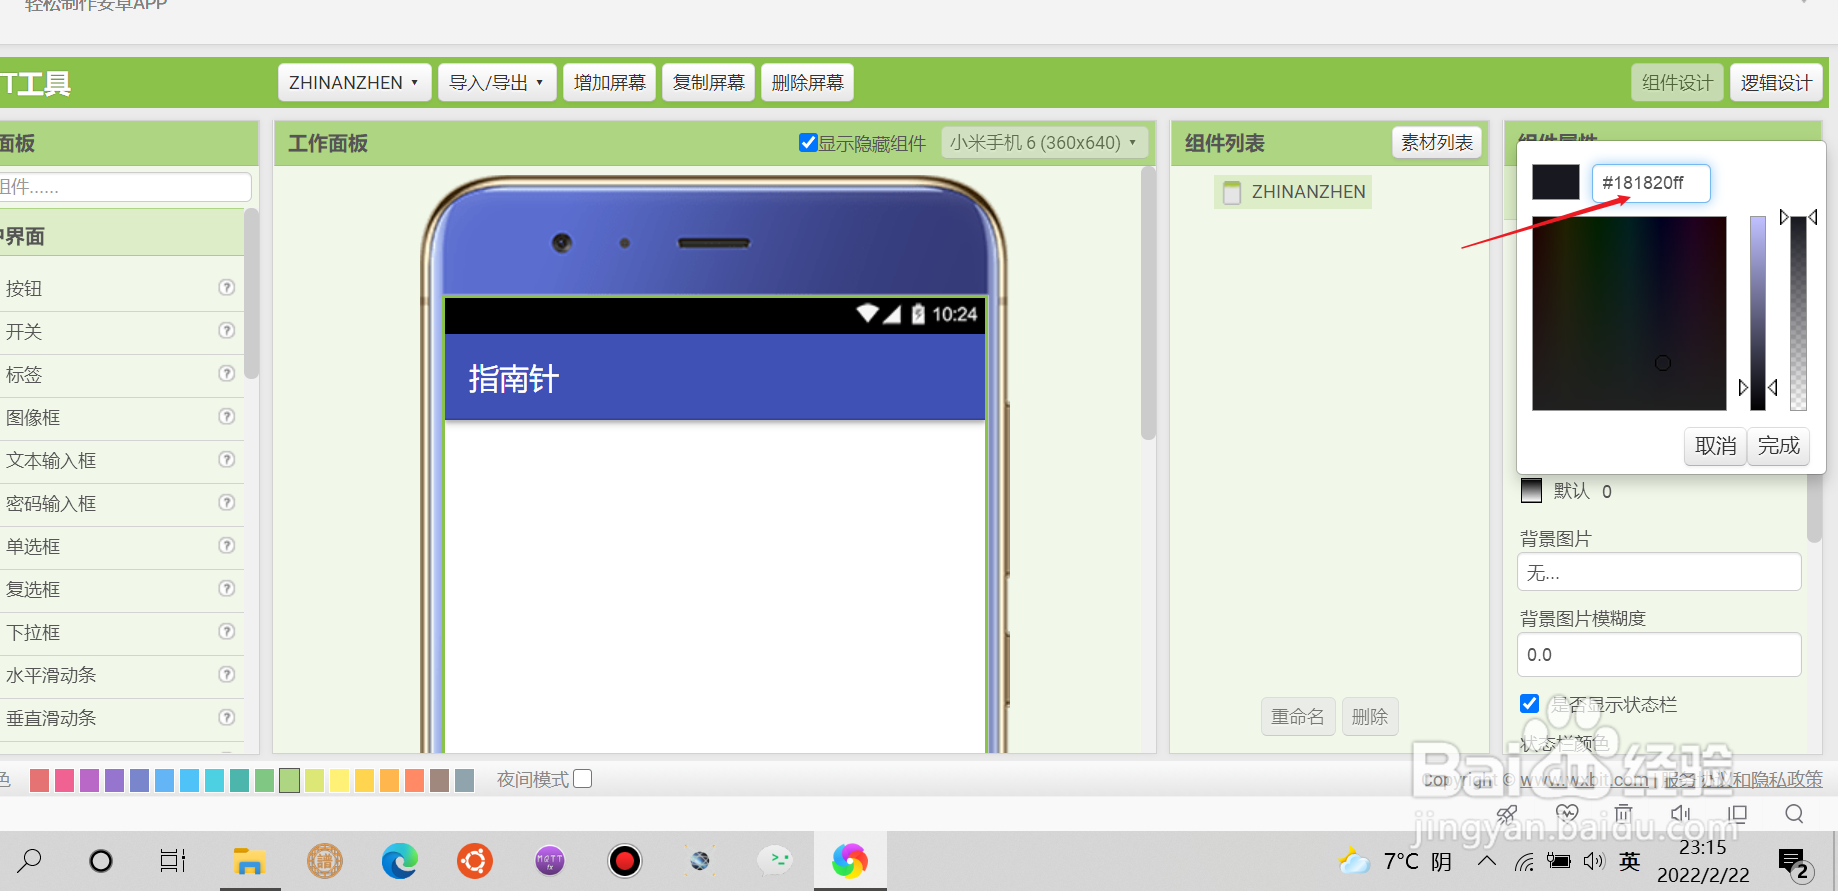Click the heart health-check icon
Image resolution: width=1838 pixels, height=891 pixels.
1567,814
